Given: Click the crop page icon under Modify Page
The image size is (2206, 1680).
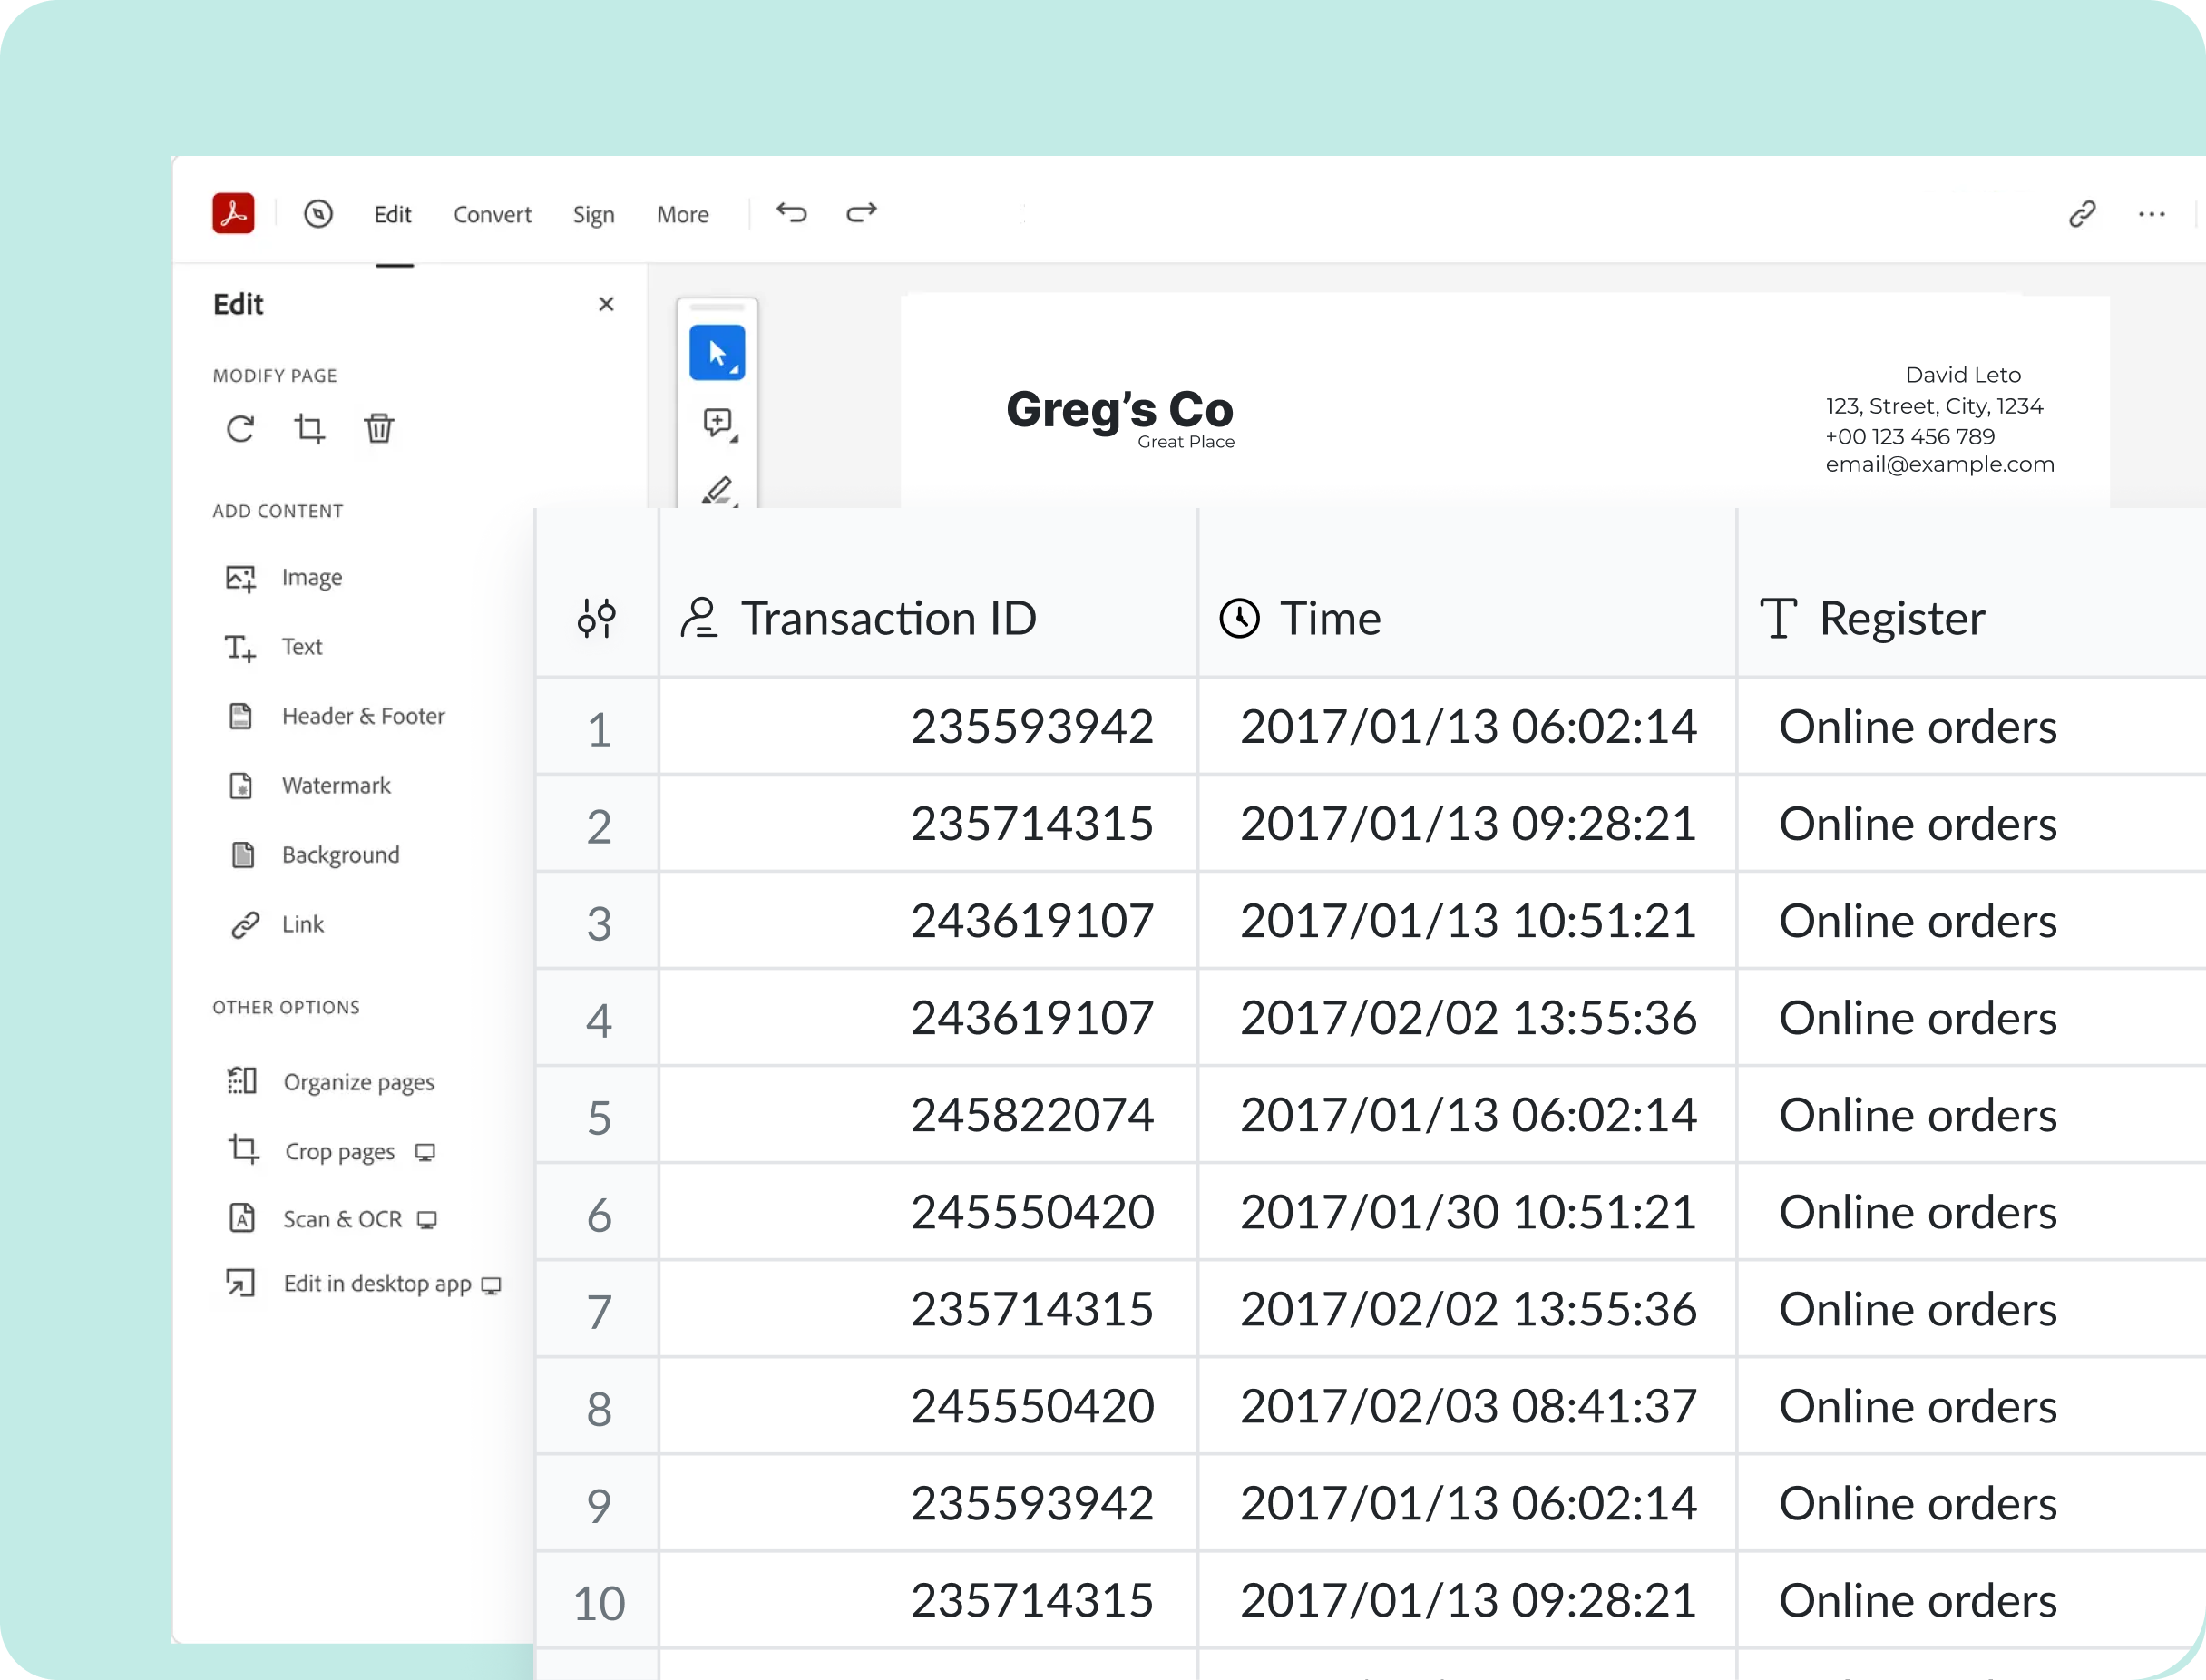Looking at the screenshot, I should 309,429.
